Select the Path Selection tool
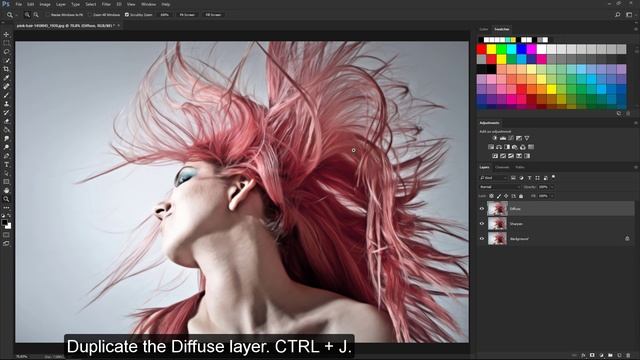The height and width of the screenshot is (360, 640). coord(6,173)
